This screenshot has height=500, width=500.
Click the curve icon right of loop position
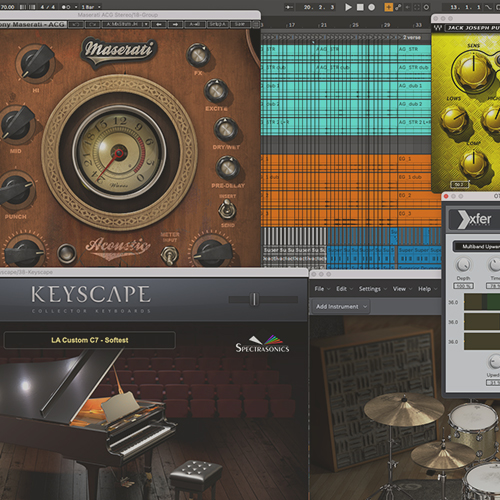[x=488, y=7]
